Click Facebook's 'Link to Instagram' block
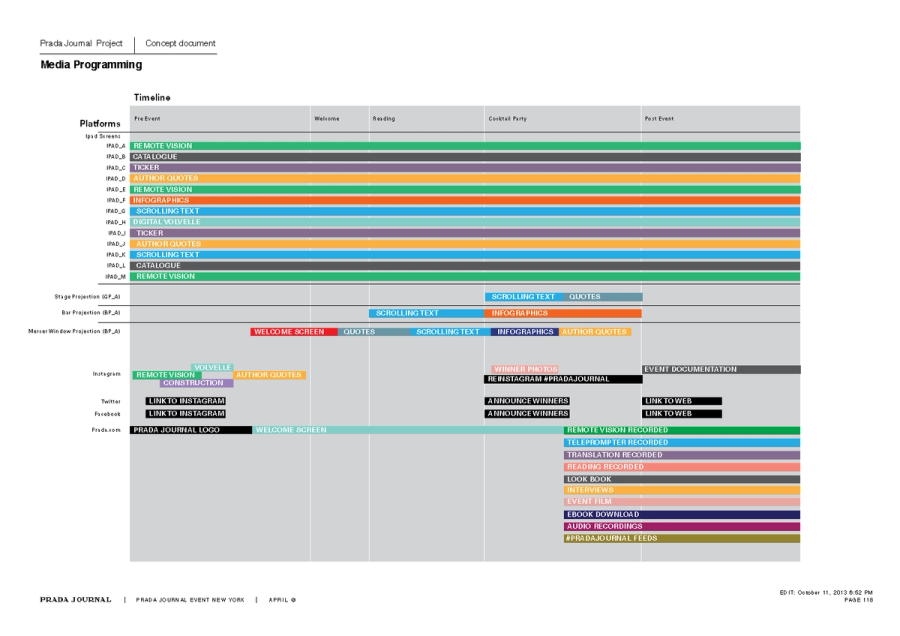Image resolution: width=900 pixels, height=636 pixels. click(185, 413)
